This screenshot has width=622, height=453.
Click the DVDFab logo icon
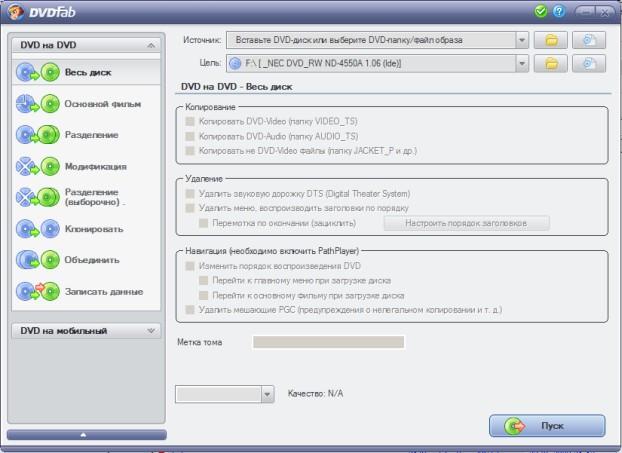coord(15,12)
